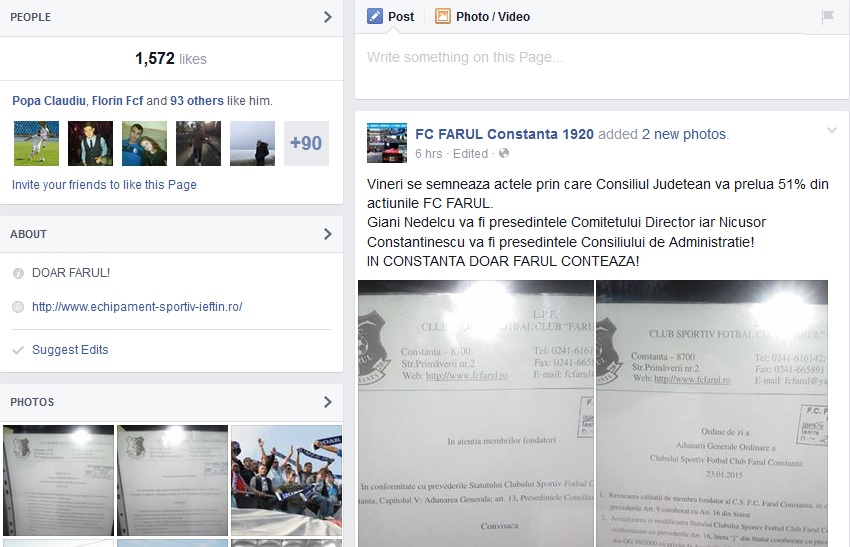Click the 'IN CONSTANTA DOAR FARUL CONTEAZA!' line
The image size is (850, 547).
(x=503, y=261)
